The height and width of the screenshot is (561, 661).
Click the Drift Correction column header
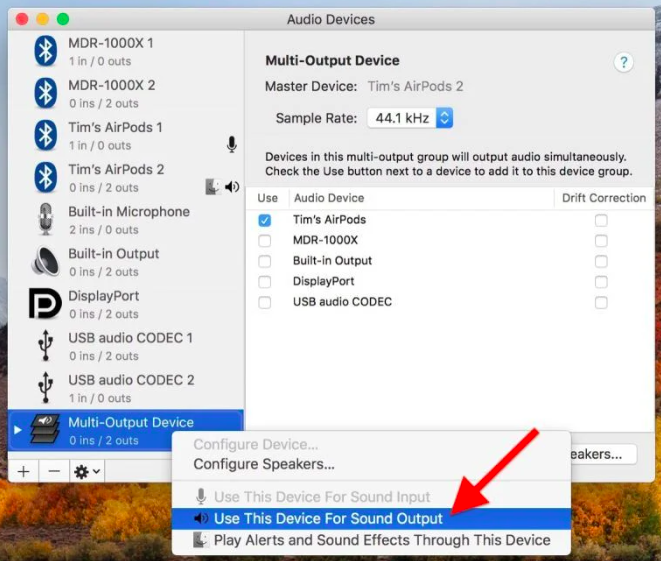coord(604,198)
